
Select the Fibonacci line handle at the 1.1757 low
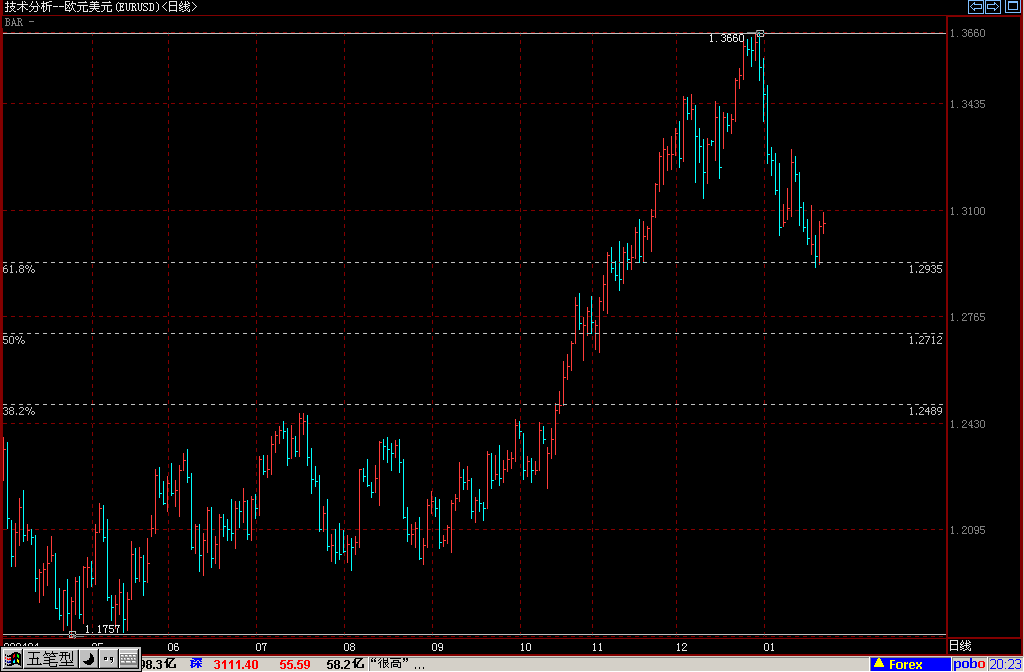[72, 634]
